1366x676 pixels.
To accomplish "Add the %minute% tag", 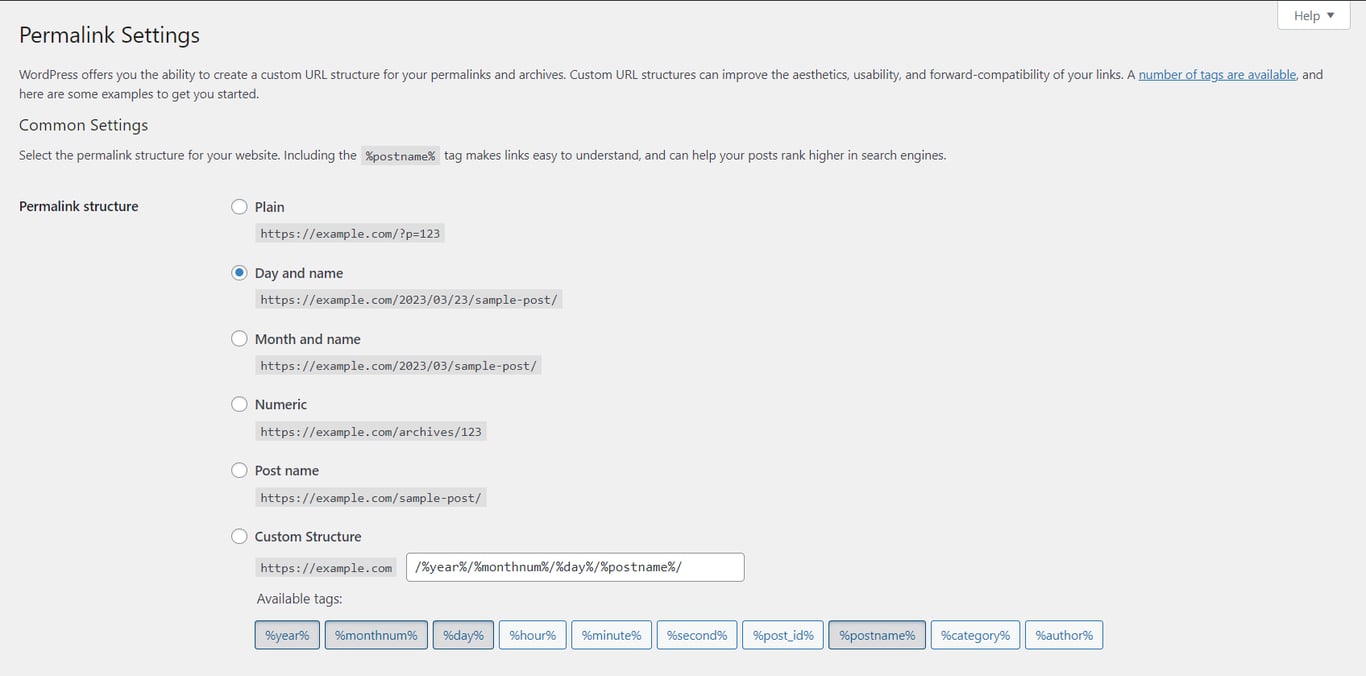I will click(611, 634).
